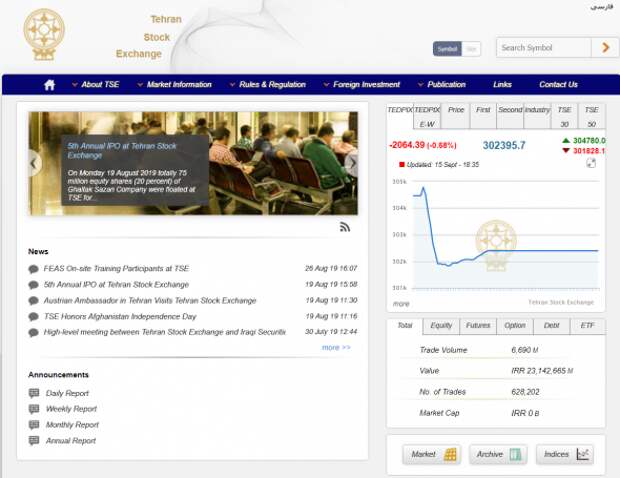Click the icon next to Monthly Report
This screenshot has width=620, height=478.
coord(34,425)
